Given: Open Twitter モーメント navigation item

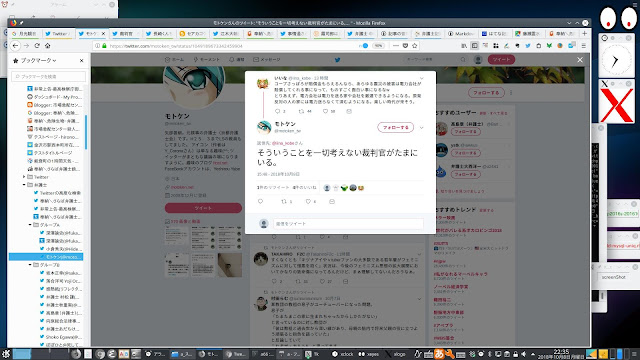Looking at the screenshot, I should (207, 60).
